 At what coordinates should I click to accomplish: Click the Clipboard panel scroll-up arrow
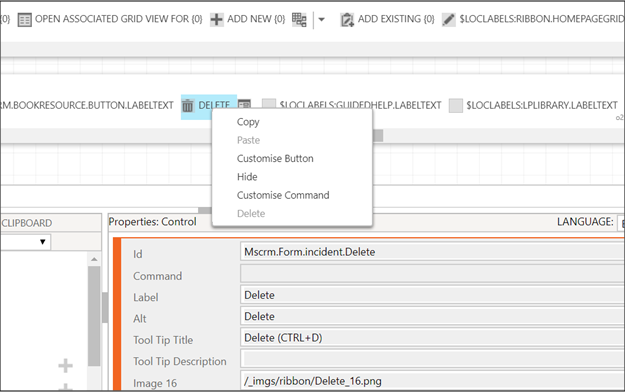[x=94, y=259]
